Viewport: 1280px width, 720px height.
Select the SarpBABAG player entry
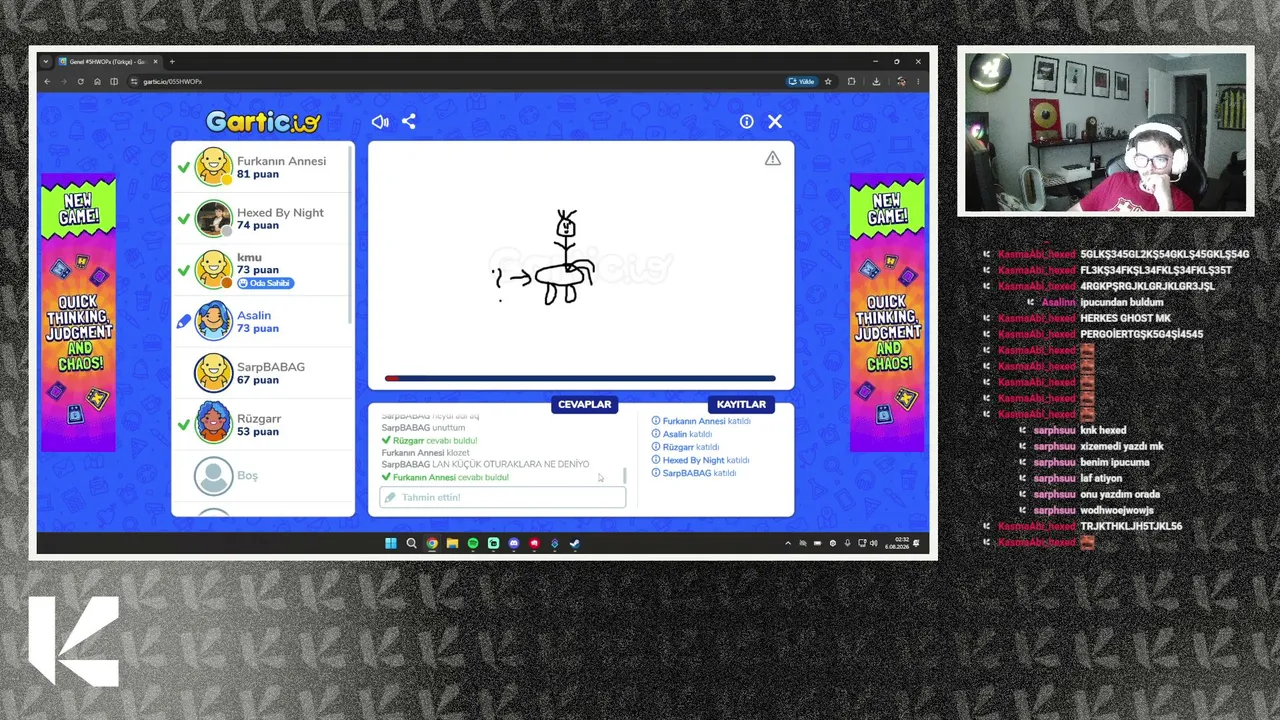point(264,373)
